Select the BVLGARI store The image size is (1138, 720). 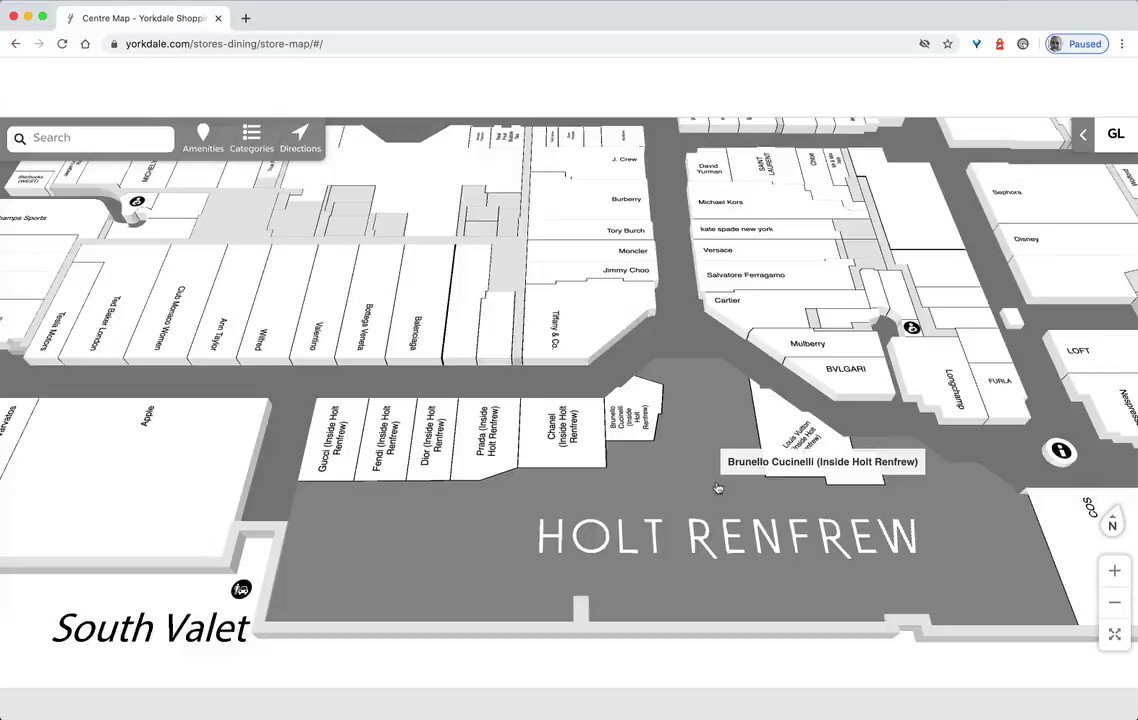[x=846, y=369]
